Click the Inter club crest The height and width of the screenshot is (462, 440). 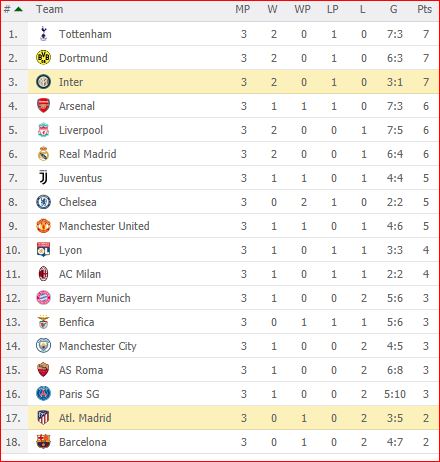(x=43, y=82)
